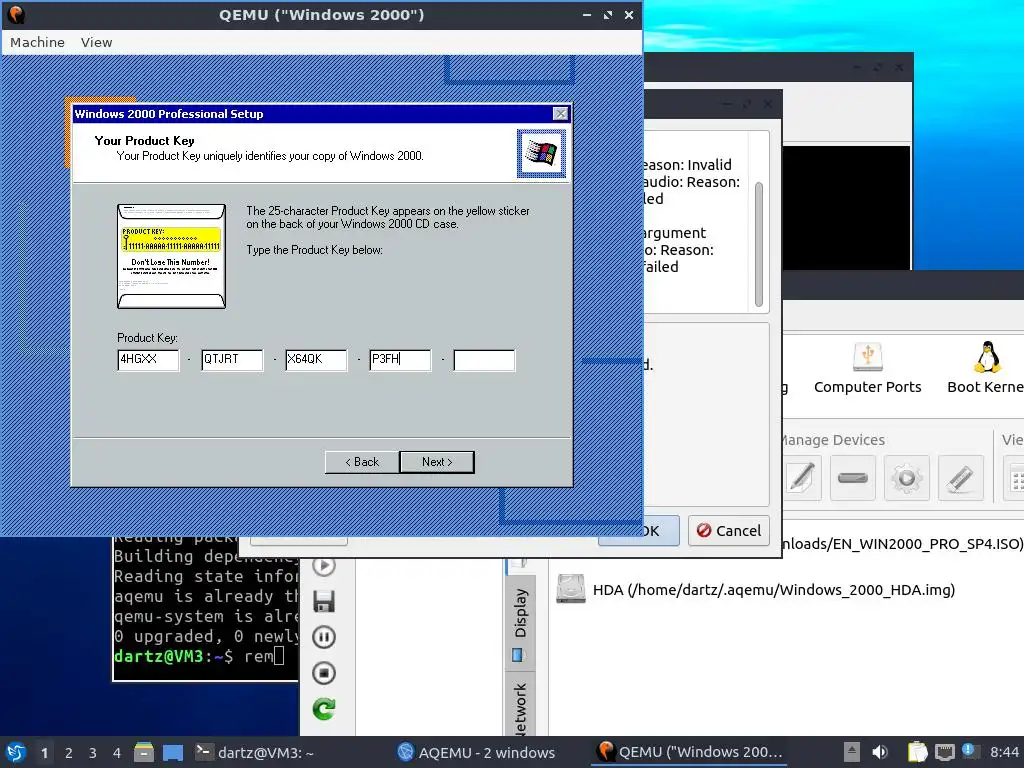Click the QEMU app icon in title bar
The width and height of the screenshot is (1024, 768).
pos(16,14)
